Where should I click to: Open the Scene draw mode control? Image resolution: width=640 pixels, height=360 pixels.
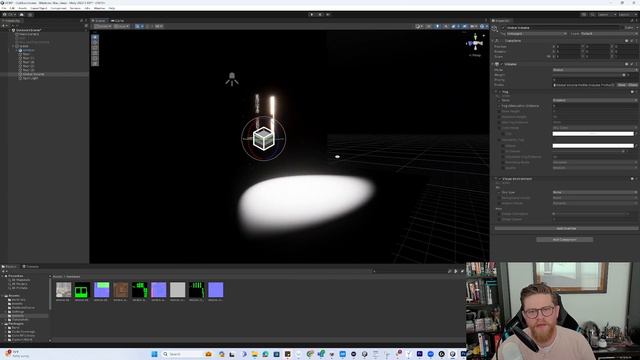point(419,26)
